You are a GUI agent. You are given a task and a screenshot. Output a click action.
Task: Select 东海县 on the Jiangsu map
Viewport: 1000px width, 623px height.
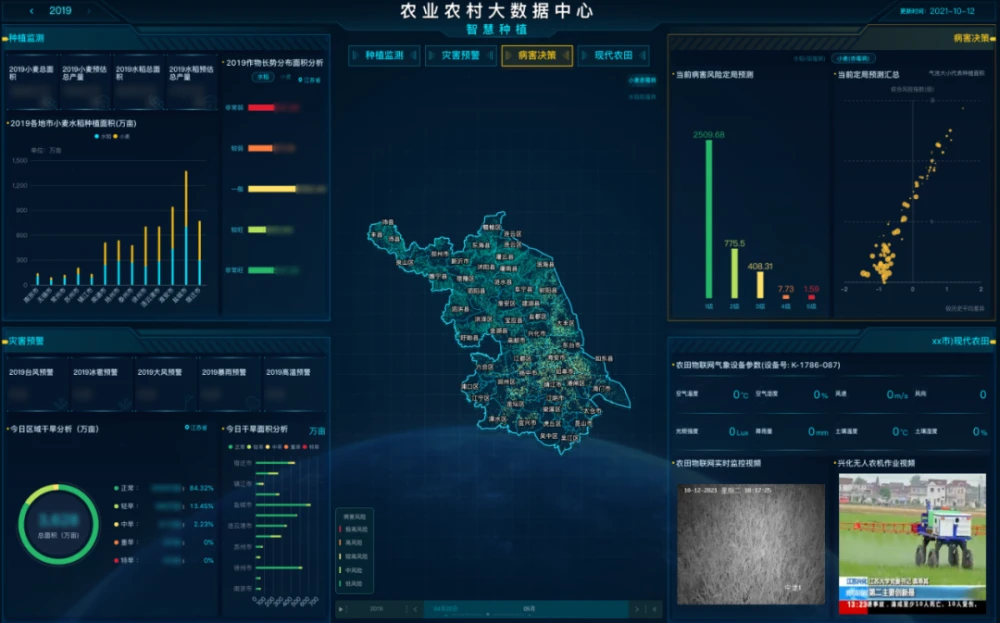[480, 245]
